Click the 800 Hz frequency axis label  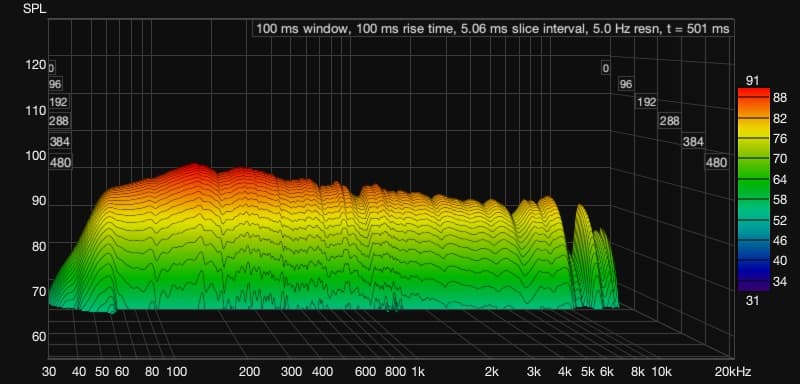pyautogui.click(x=396, y=371)
